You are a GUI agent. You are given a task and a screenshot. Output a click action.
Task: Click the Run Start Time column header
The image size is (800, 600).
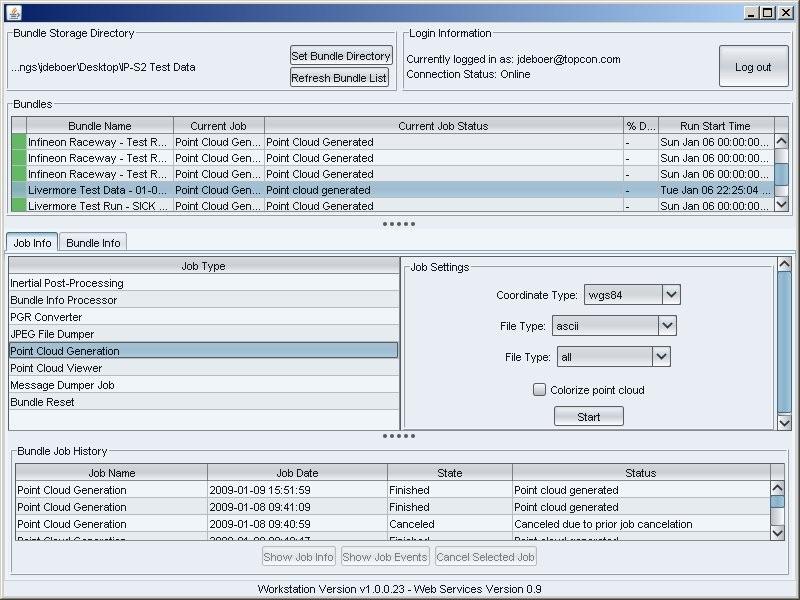pos(715,126)
